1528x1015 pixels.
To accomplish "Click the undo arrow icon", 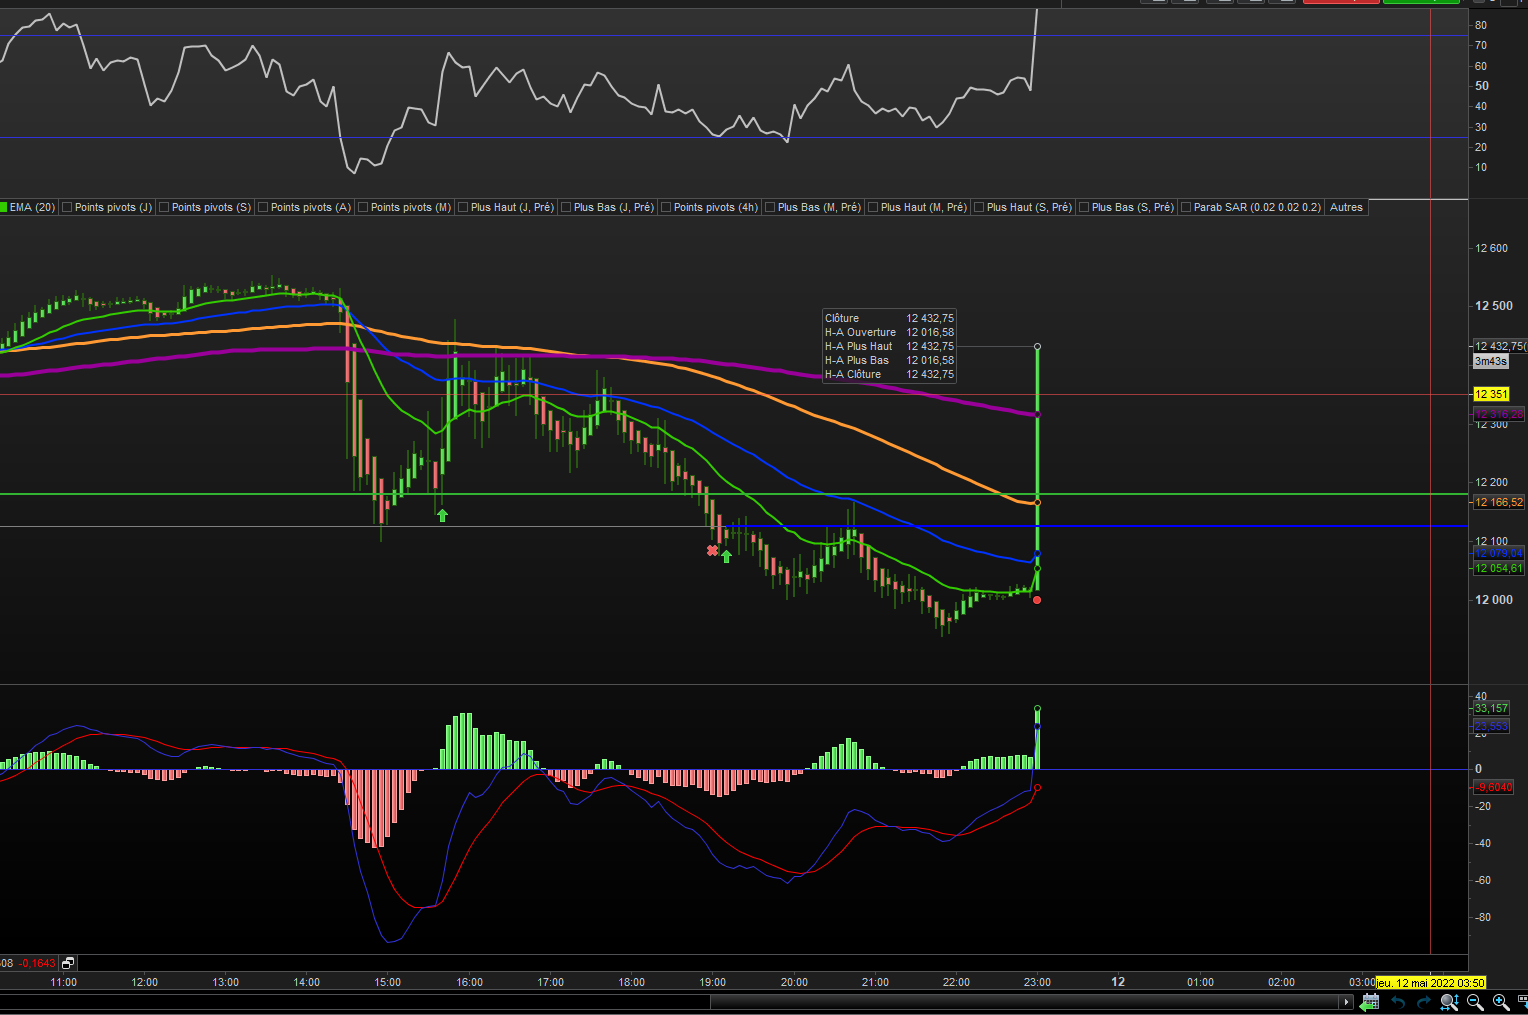I will click(1398, 1002).
